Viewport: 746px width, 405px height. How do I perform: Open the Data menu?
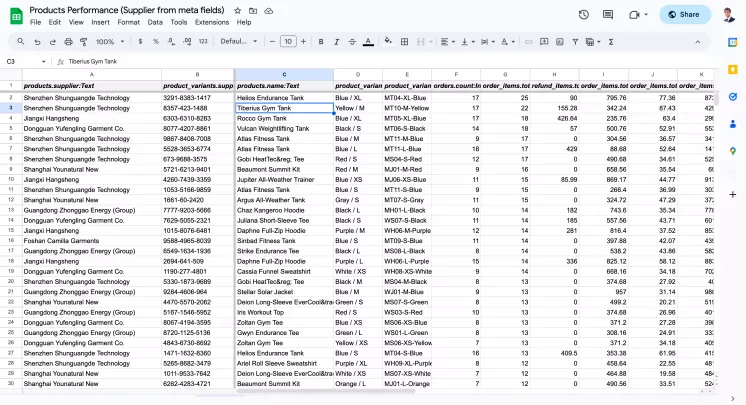(155, 22)
